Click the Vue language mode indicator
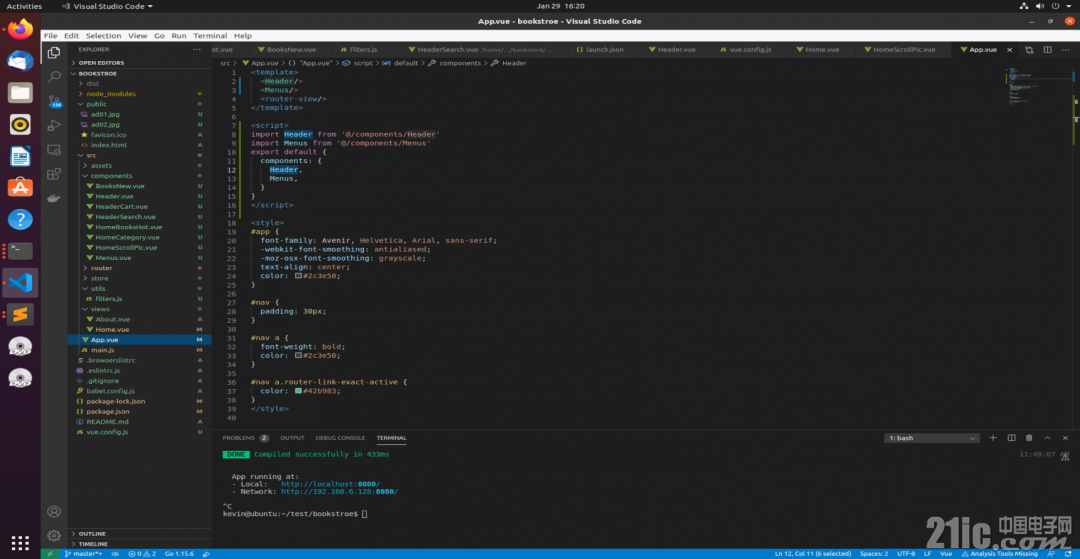The width and height of the screenshot is (1080, 559). 946,553
